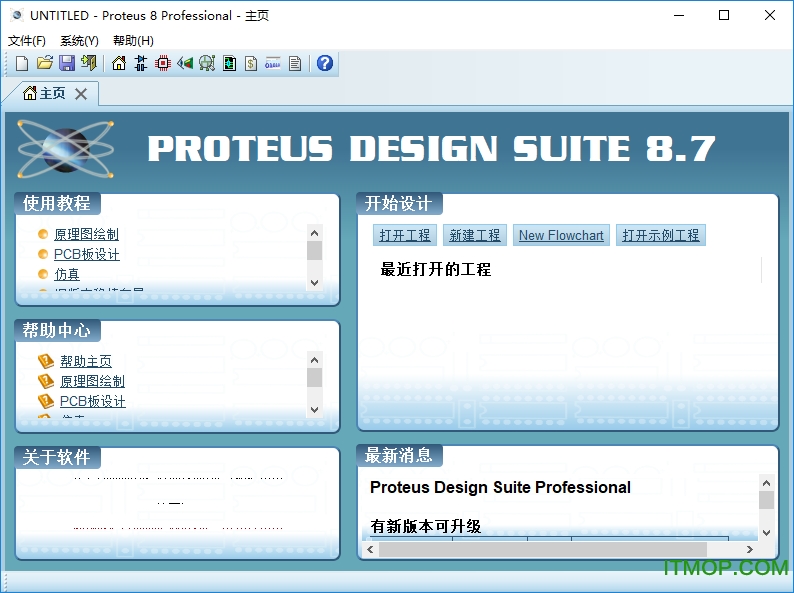This screenshot has height=593, width=794.
Task: Click down arrow of 帮助中心 scrollbar
Action: 314,409
